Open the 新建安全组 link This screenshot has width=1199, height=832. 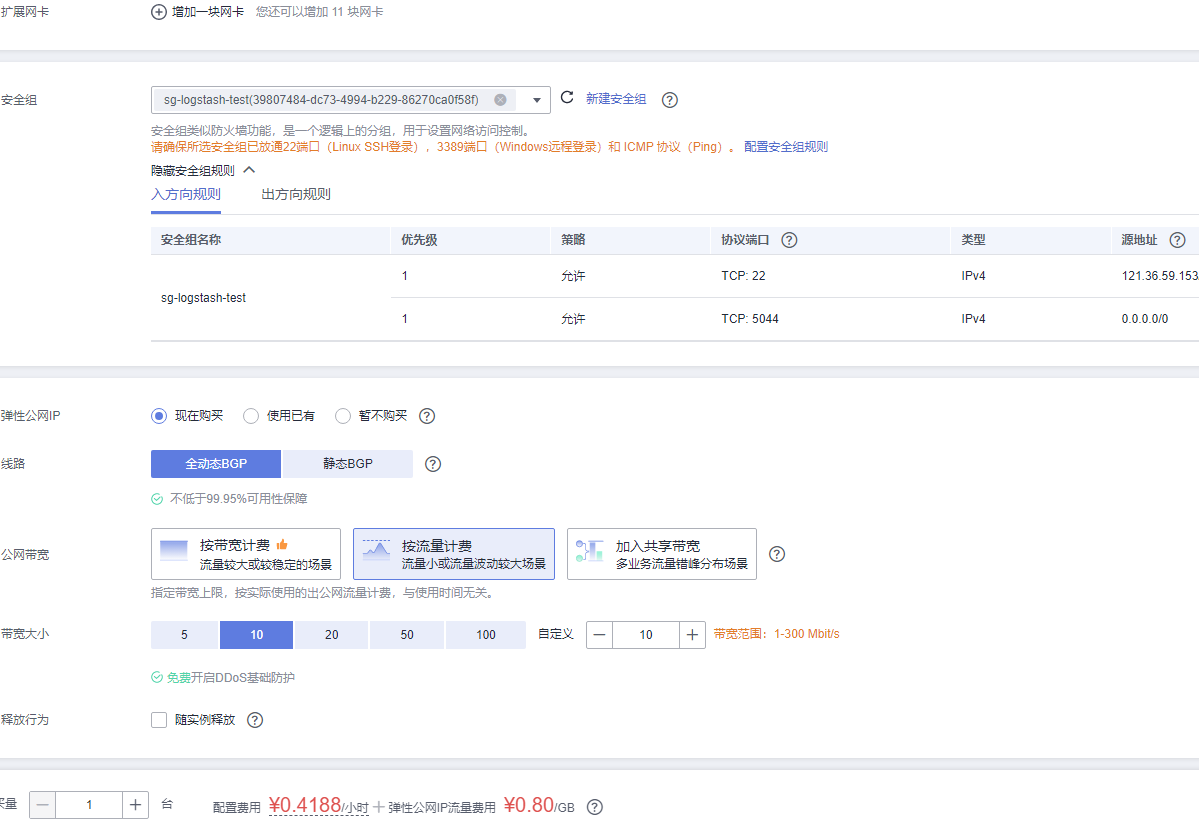tap(616, 99)
